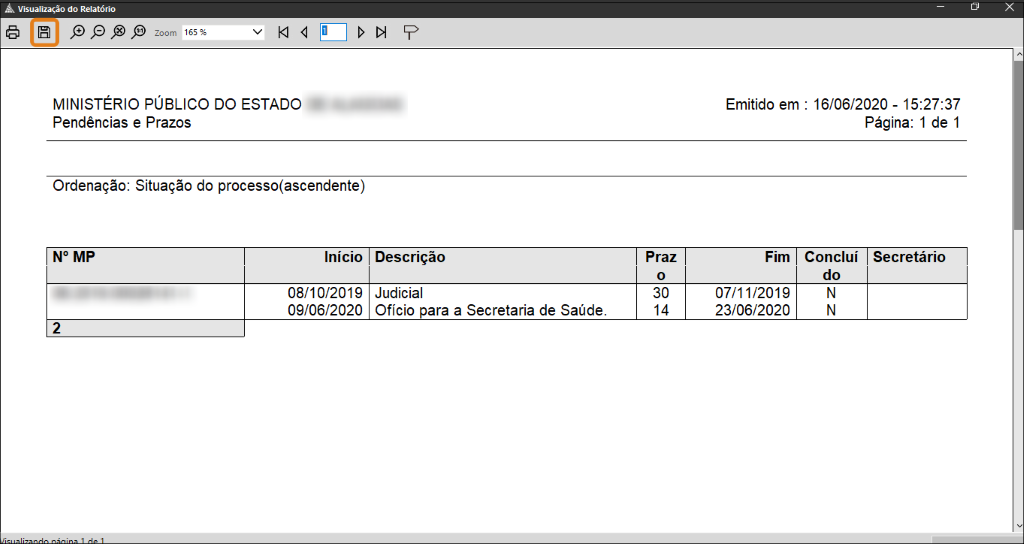The height and width of the screenshot is (544, 1024).
Task: Click 'Pendências e Prazos' subtitle text
Action: pyautogui.click(x=121, y=122)
